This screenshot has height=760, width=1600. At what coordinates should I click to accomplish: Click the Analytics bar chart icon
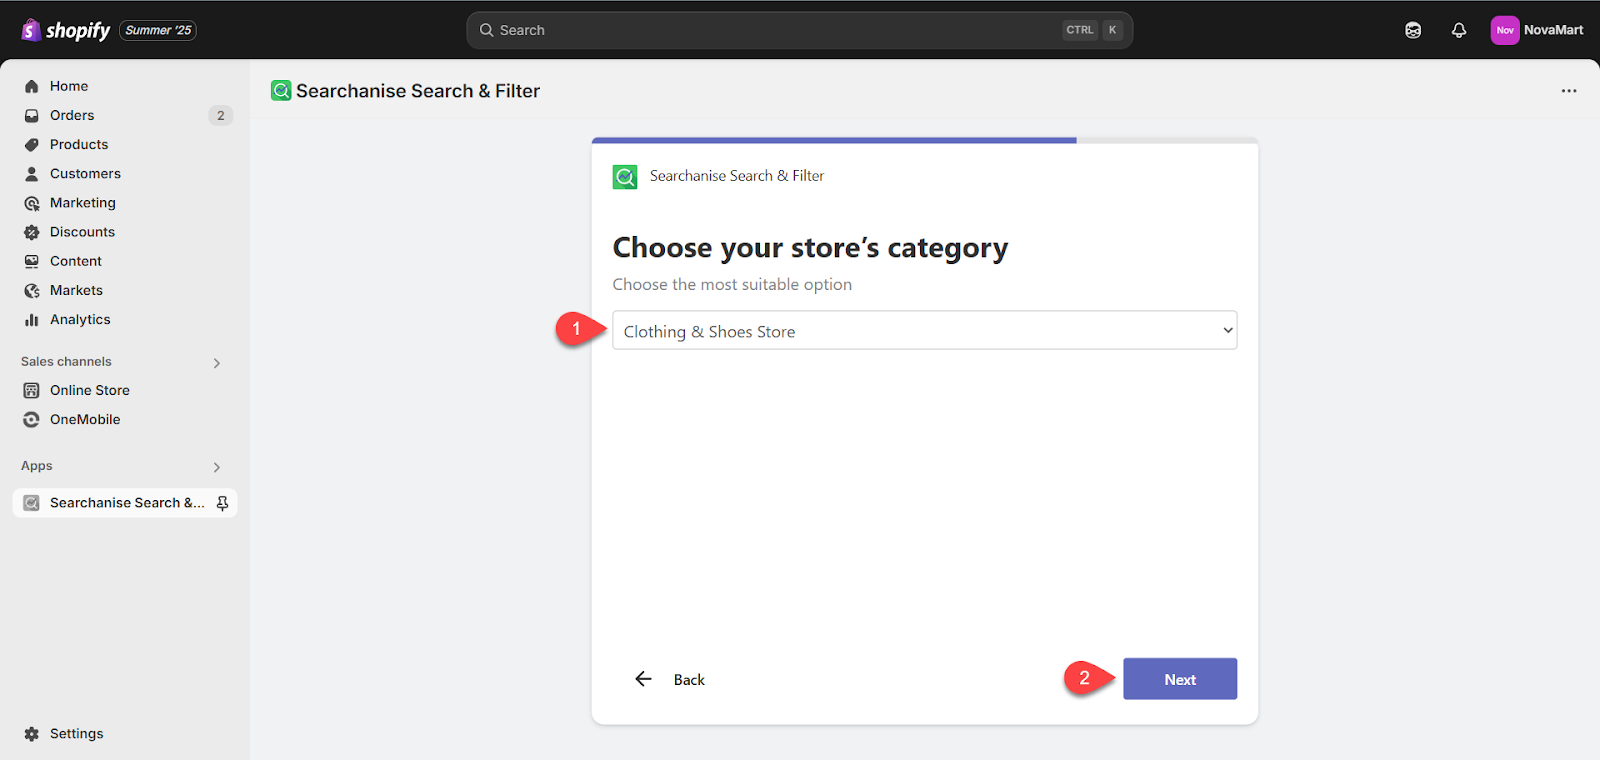point(32,319)
